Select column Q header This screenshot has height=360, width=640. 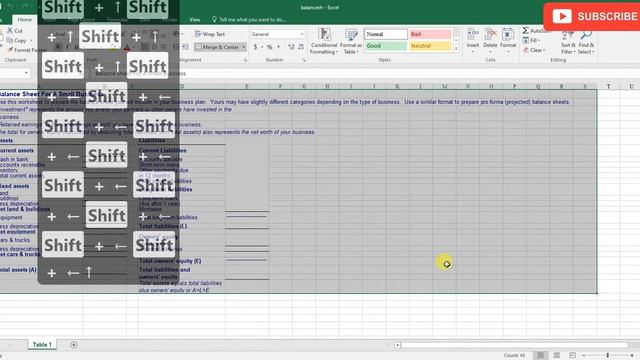[538, 86]
